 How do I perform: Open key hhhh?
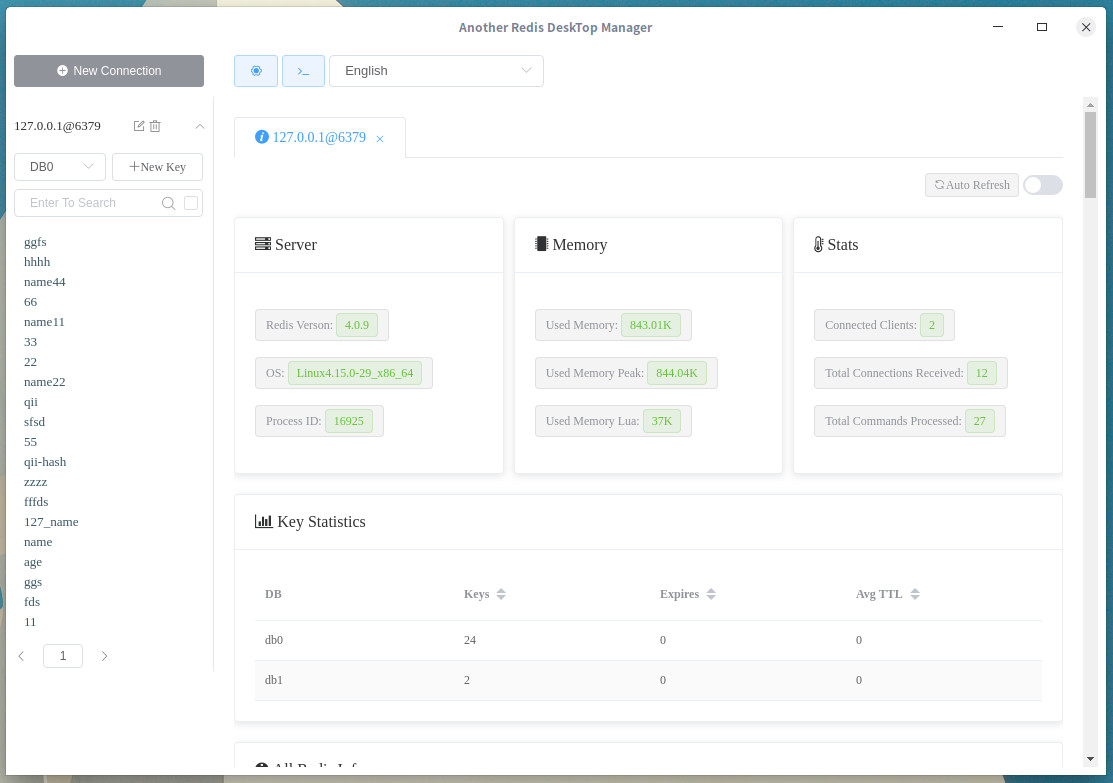coord(37,262)
